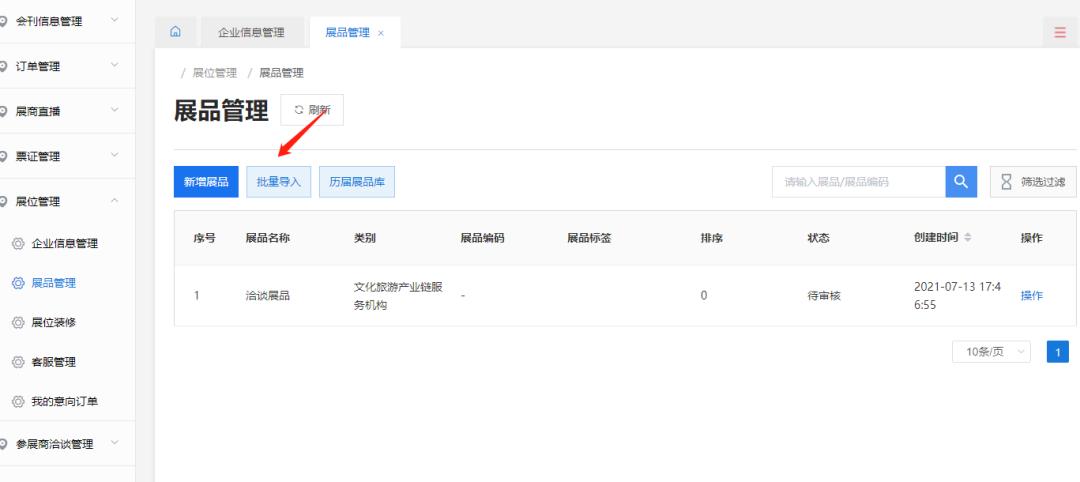
Task: Click the gear icon beside 展位装修
Action: 18,322
